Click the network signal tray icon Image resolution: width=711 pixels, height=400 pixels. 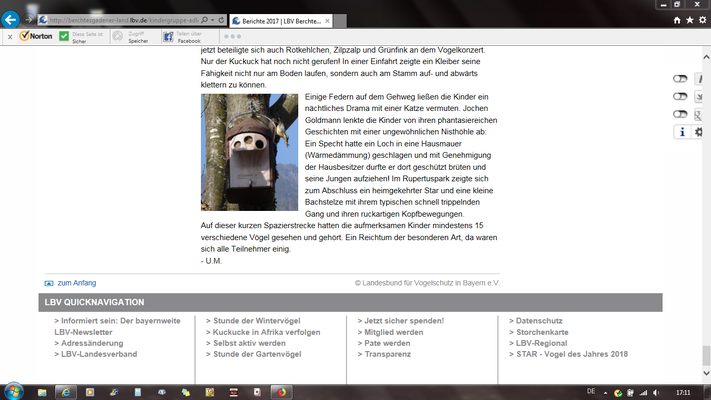click(x=643, y=393)
